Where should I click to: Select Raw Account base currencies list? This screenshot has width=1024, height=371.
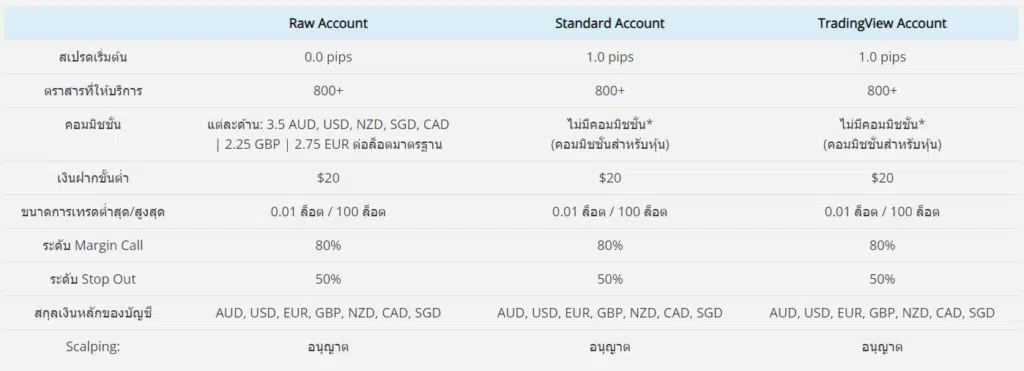click(x=328, y=313)
